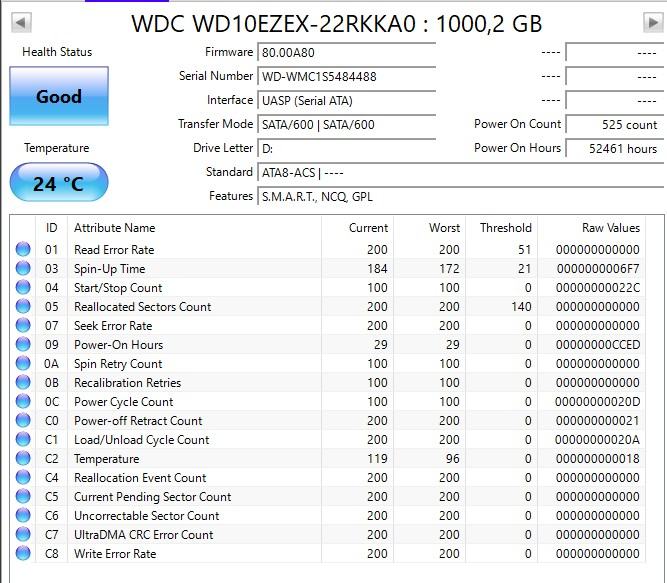This screenshot has height=583, width=667.
Task: Go to previous disk with left arrow
Action: point(21,23)
